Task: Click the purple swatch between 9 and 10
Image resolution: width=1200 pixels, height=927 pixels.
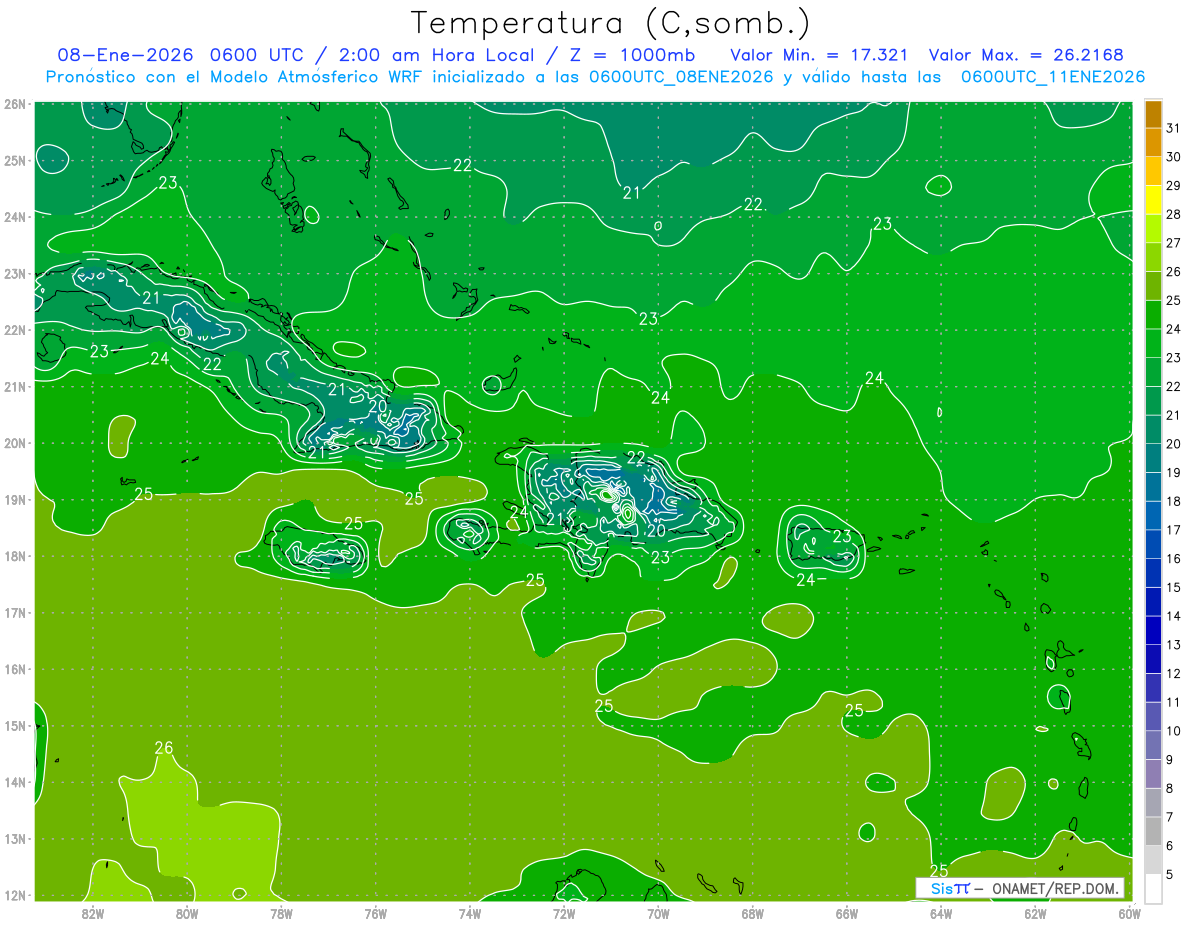Action: click(x=1153, y=745)
